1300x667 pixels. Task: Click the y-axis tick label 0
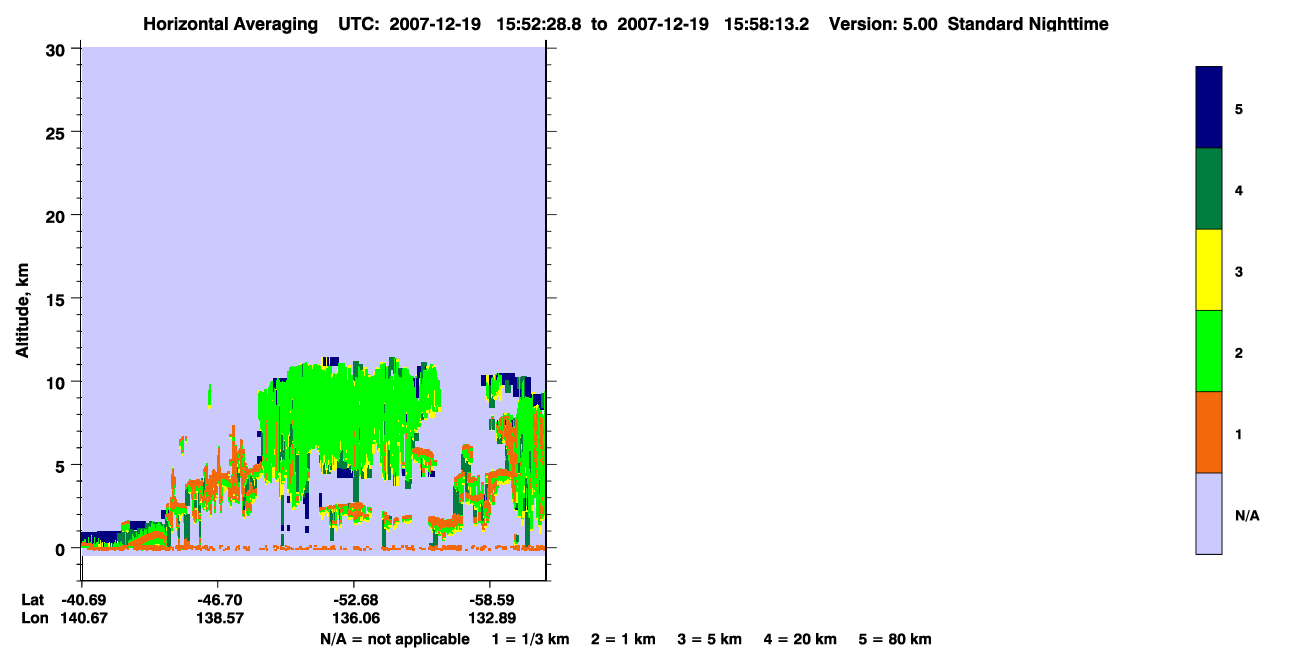[x=62, y=549]
